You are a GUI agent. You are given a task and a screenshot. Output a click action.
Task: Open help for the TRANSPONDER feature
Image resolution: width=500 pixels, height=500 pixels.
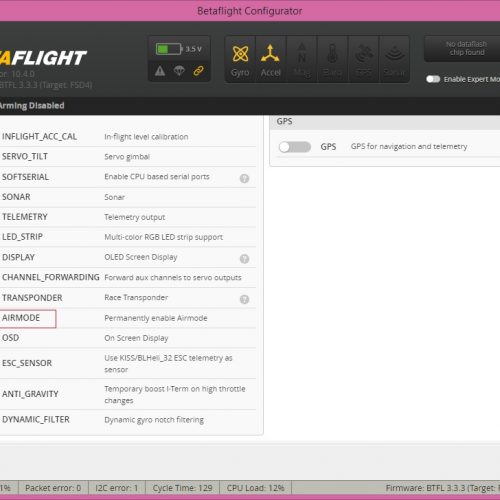coord(244,299)
